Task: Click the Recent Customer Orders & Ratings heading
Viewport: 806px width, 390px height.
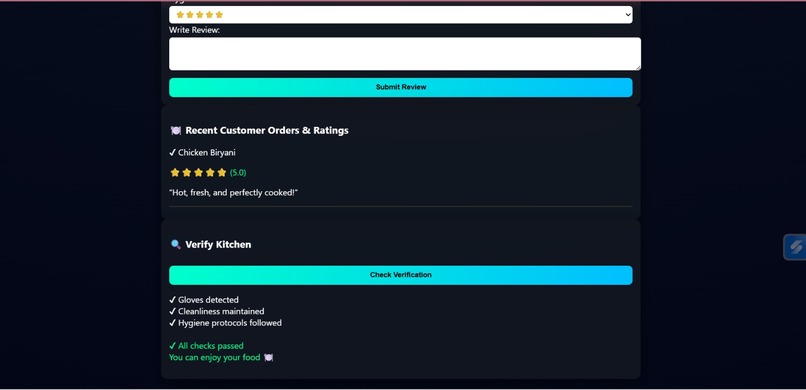Action: pos(267,131)
